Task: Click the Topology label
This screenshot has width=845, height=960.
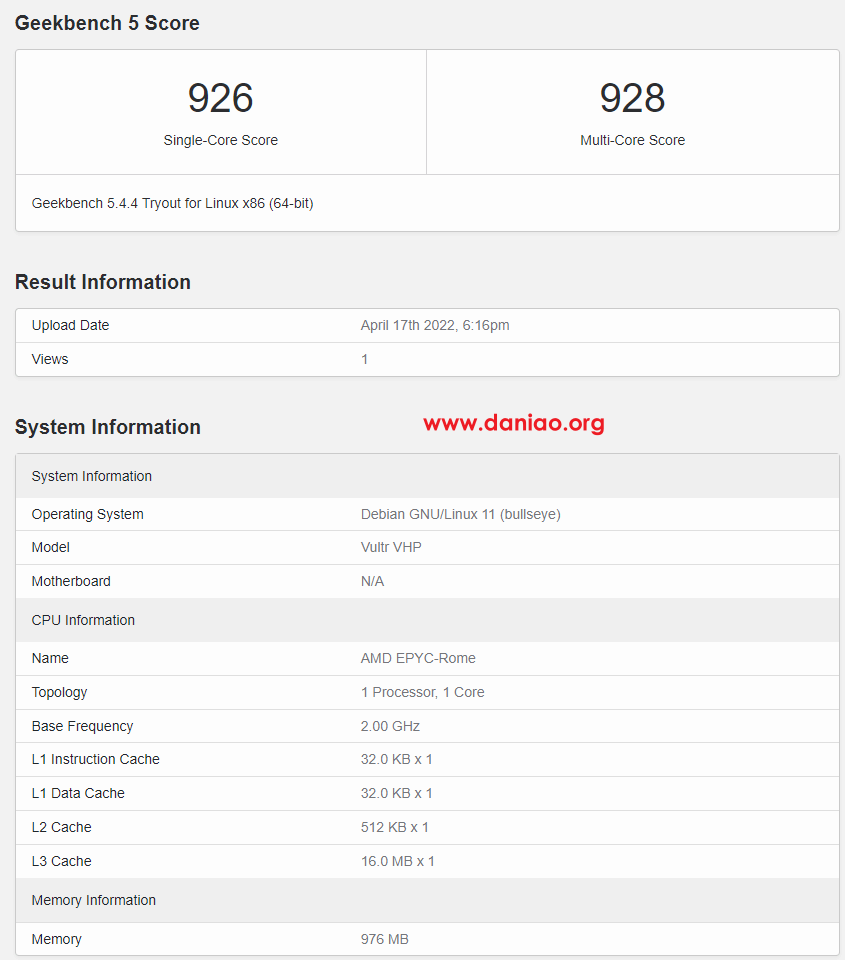Action: pos(59,692)
